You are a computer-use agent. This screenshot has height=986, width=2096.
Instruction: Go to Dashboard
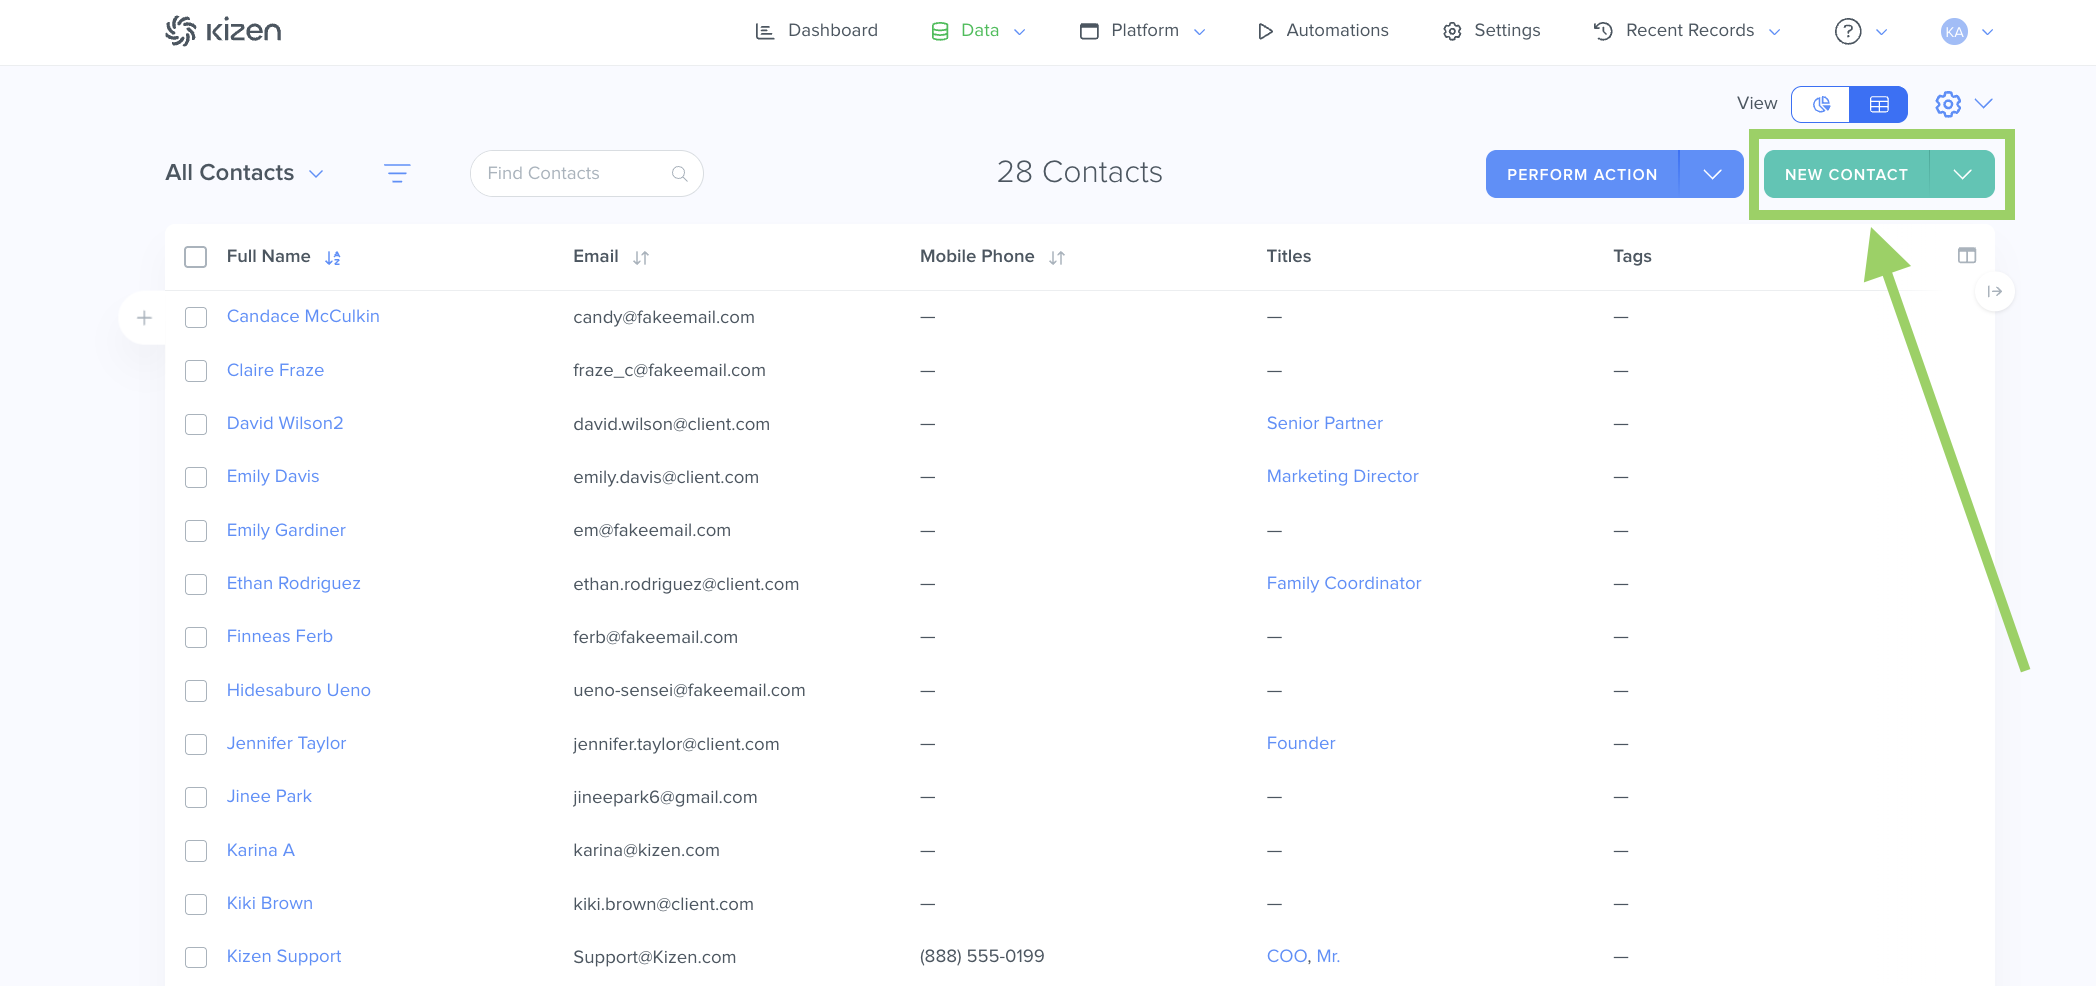pos(832,31)
